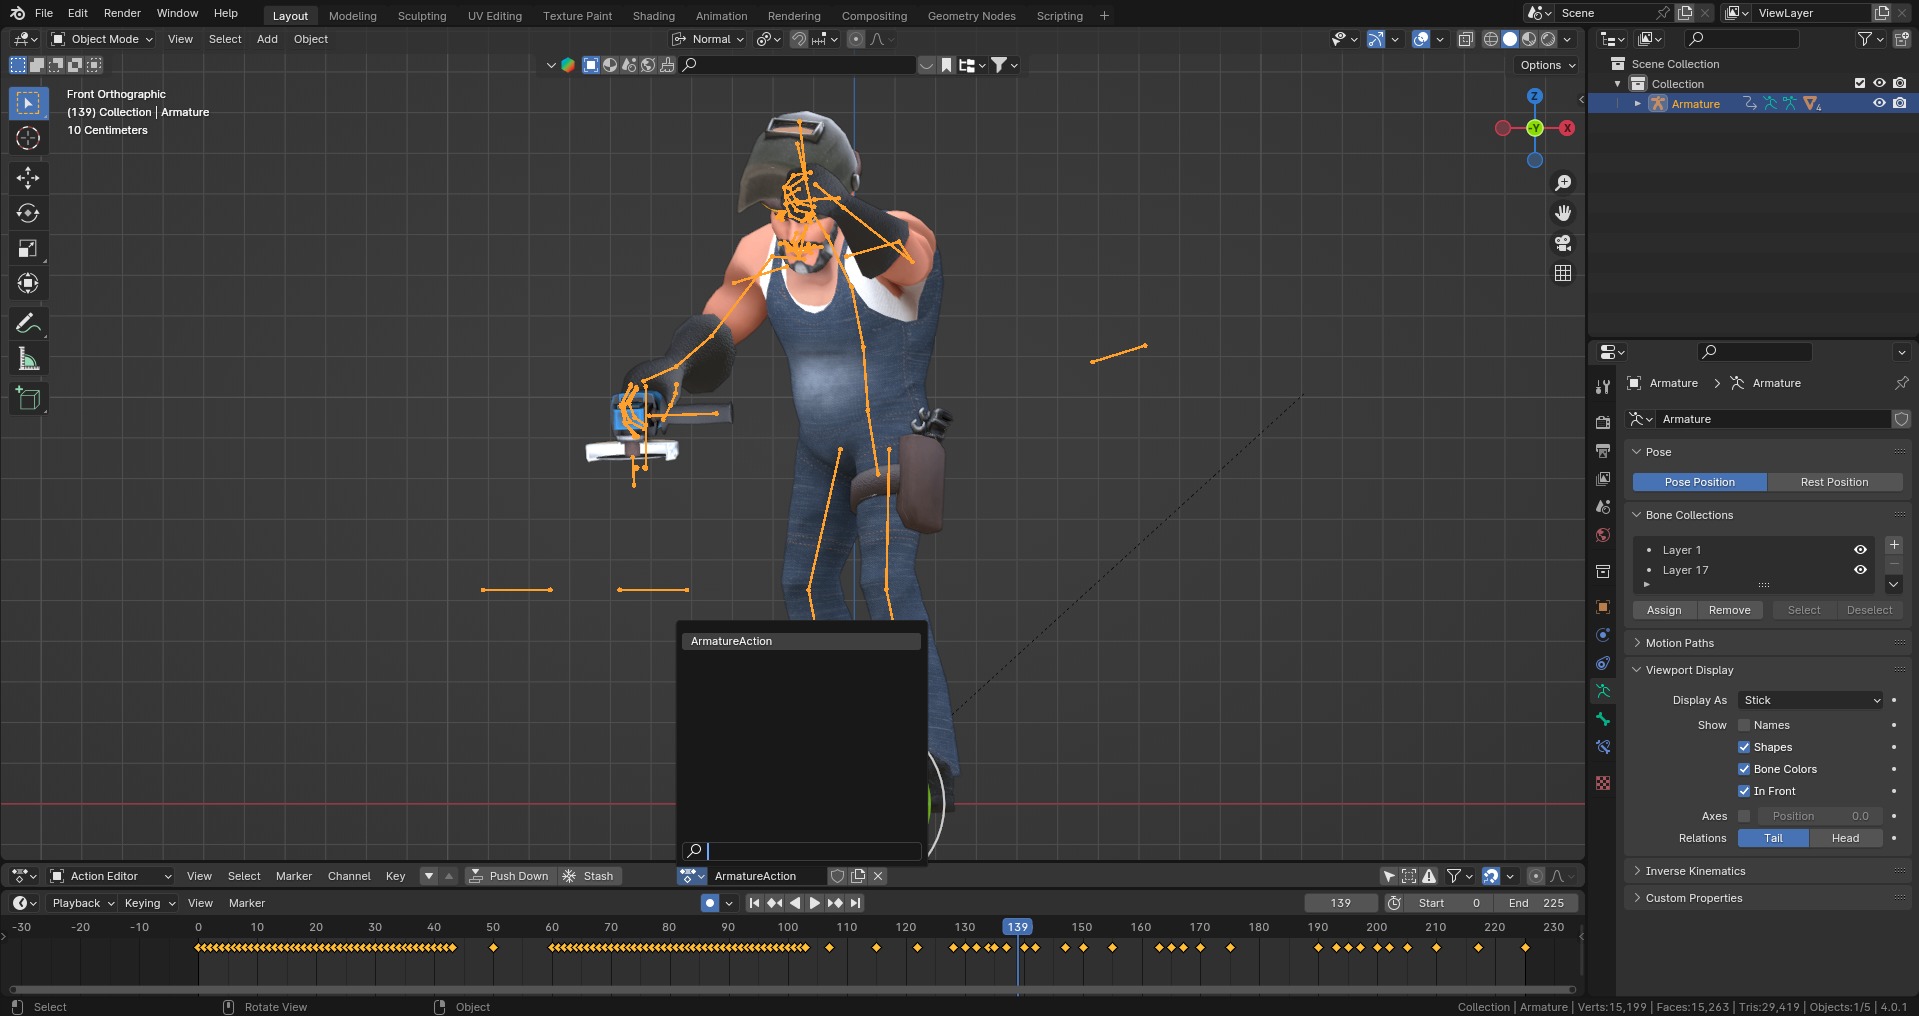Select the Add Cube tool
1919x1016 pixels.
(x=28, y=398)
